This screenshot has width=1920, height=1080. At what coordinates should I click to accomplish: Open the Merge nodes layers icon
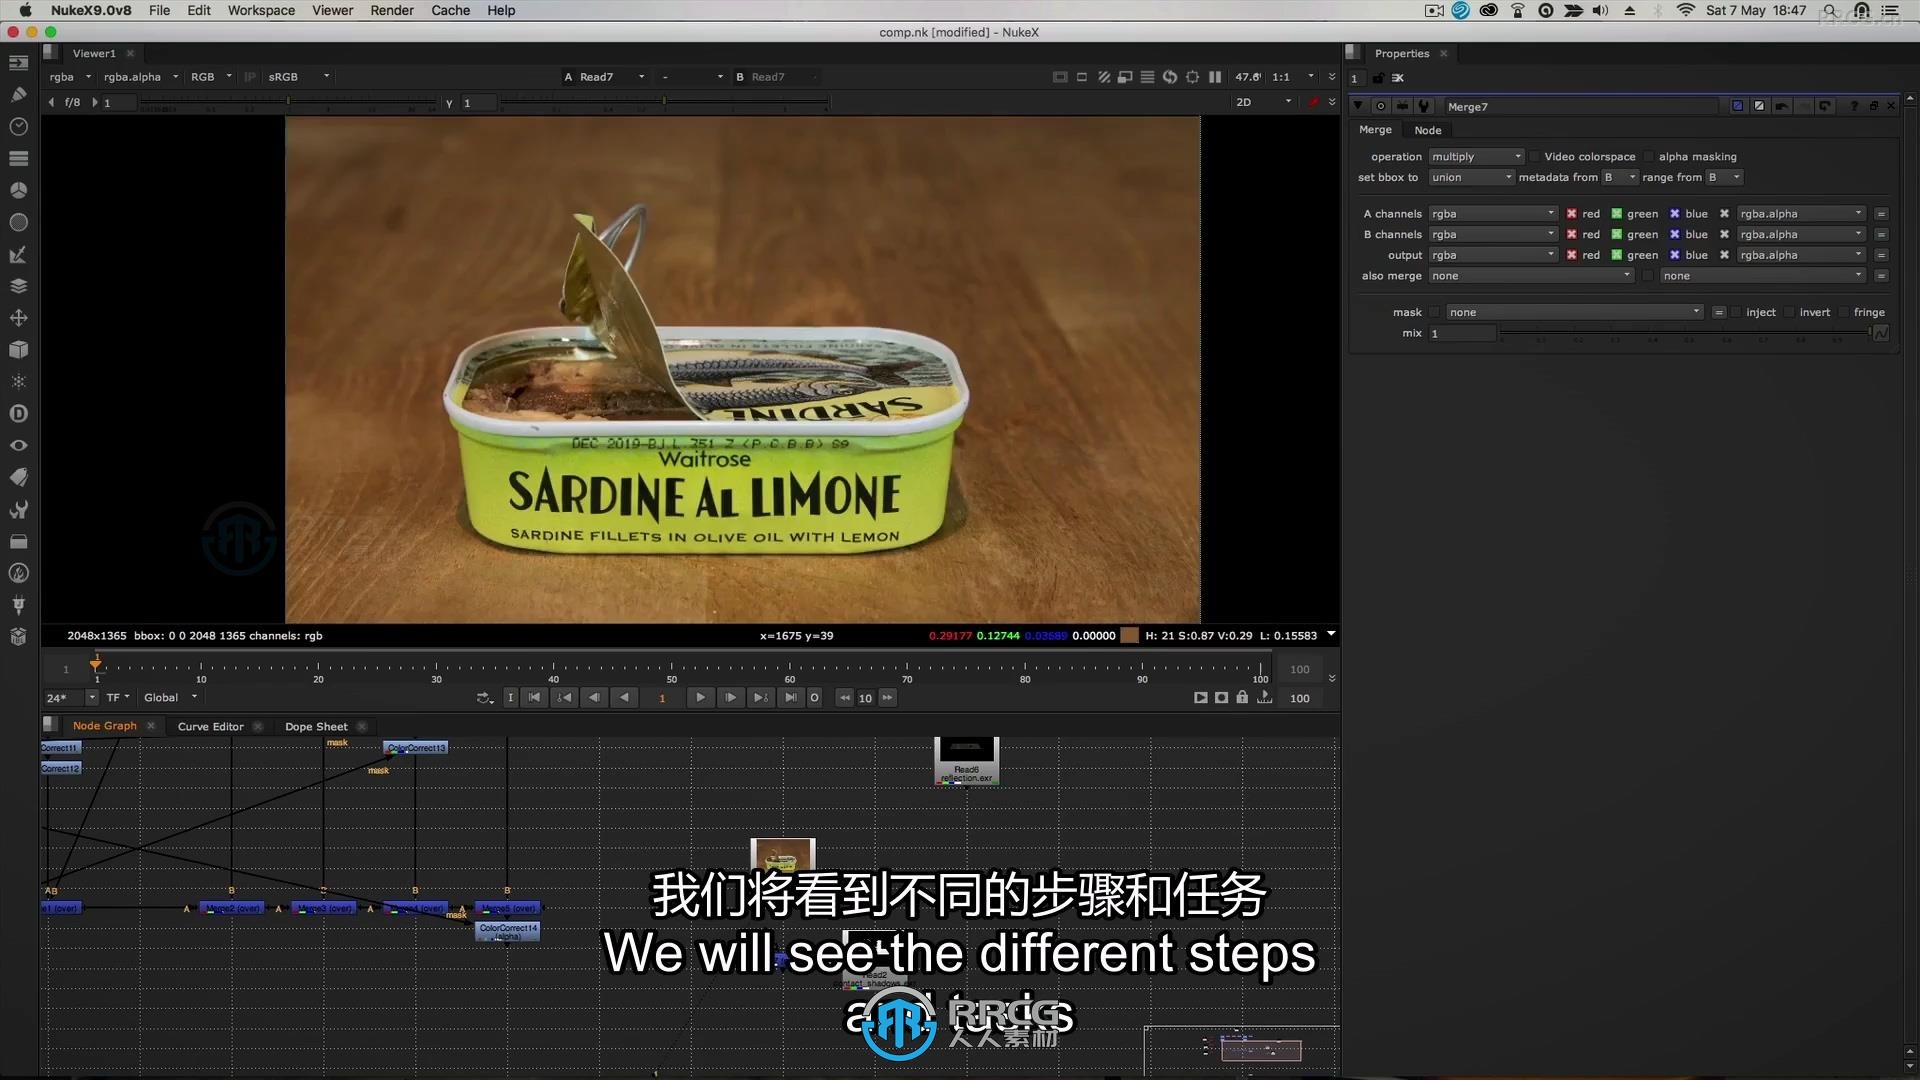[x=18, y=286]
